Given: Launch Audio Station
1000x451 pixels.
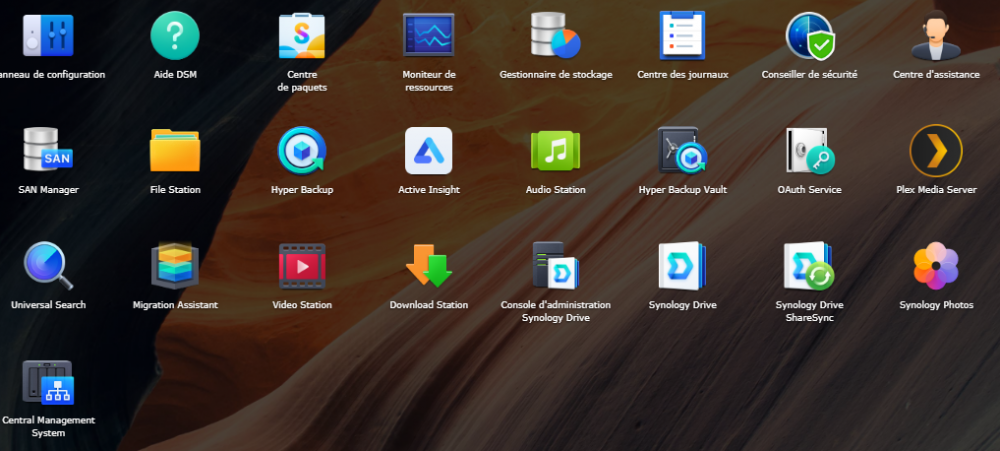Looking at the screenshot, I should 555,151.
